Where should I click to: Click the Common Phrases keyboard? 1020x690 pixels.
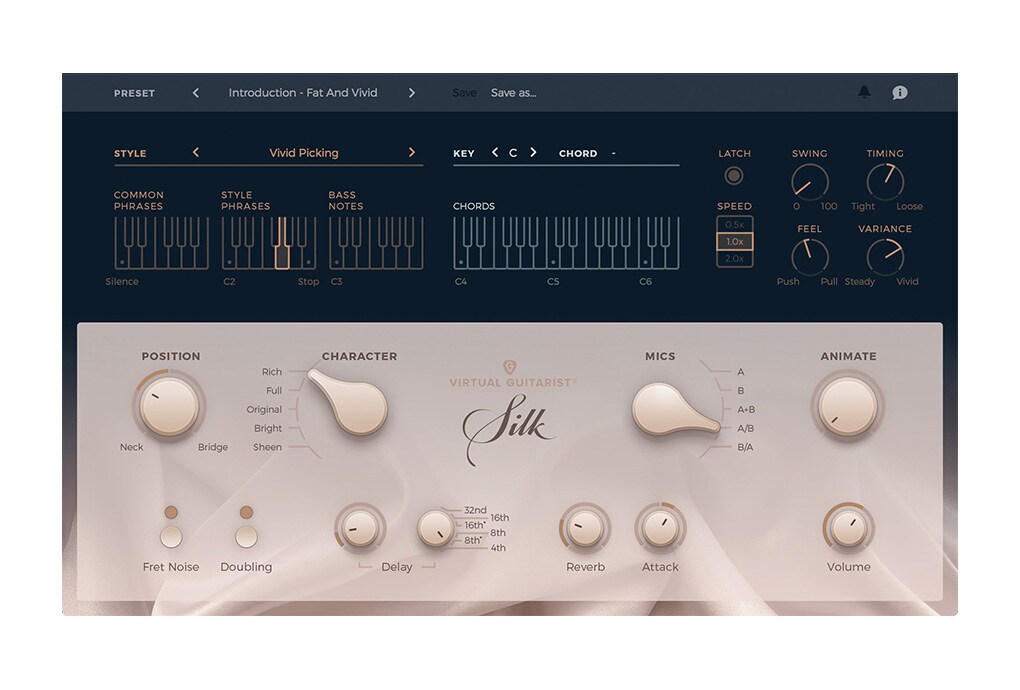pos(161,243)
